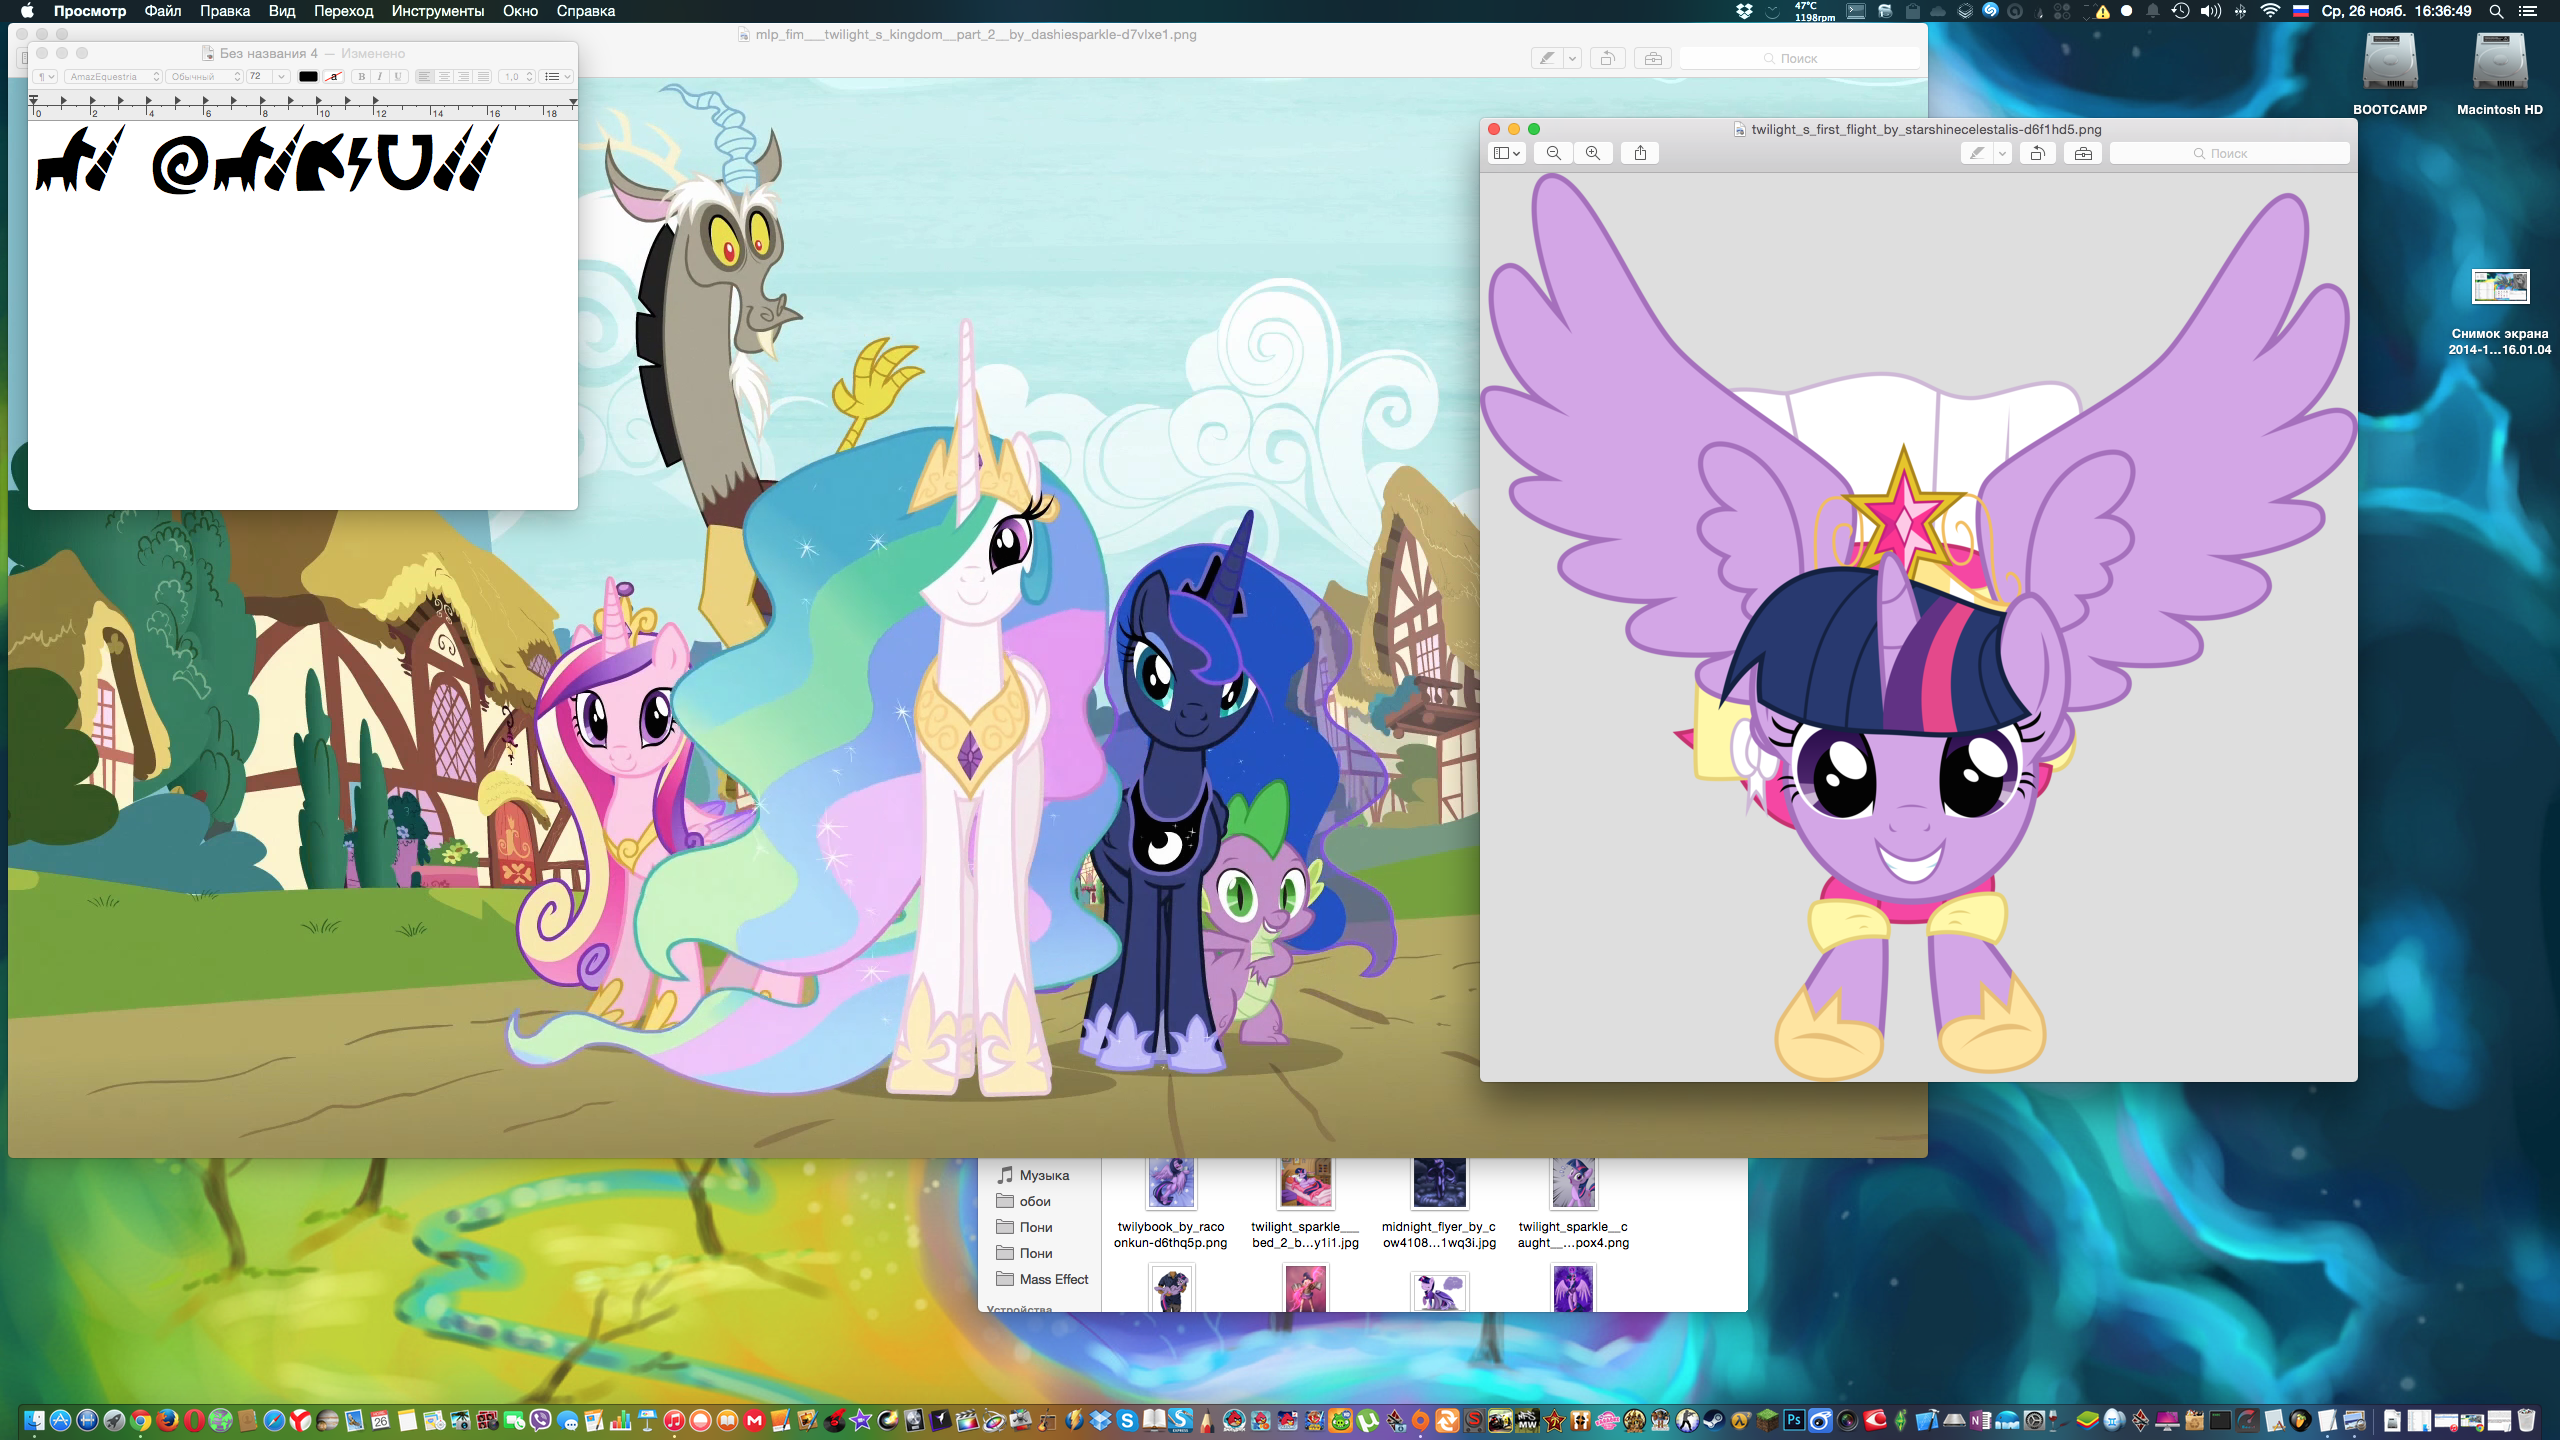Click the Поиск field in mlp_fim window

point(1799,58)
